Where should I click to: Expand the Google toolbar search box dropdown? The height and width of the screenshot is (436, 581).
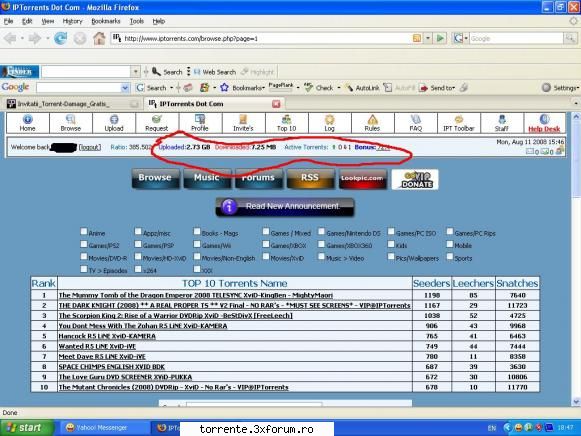tap(125, 88)
